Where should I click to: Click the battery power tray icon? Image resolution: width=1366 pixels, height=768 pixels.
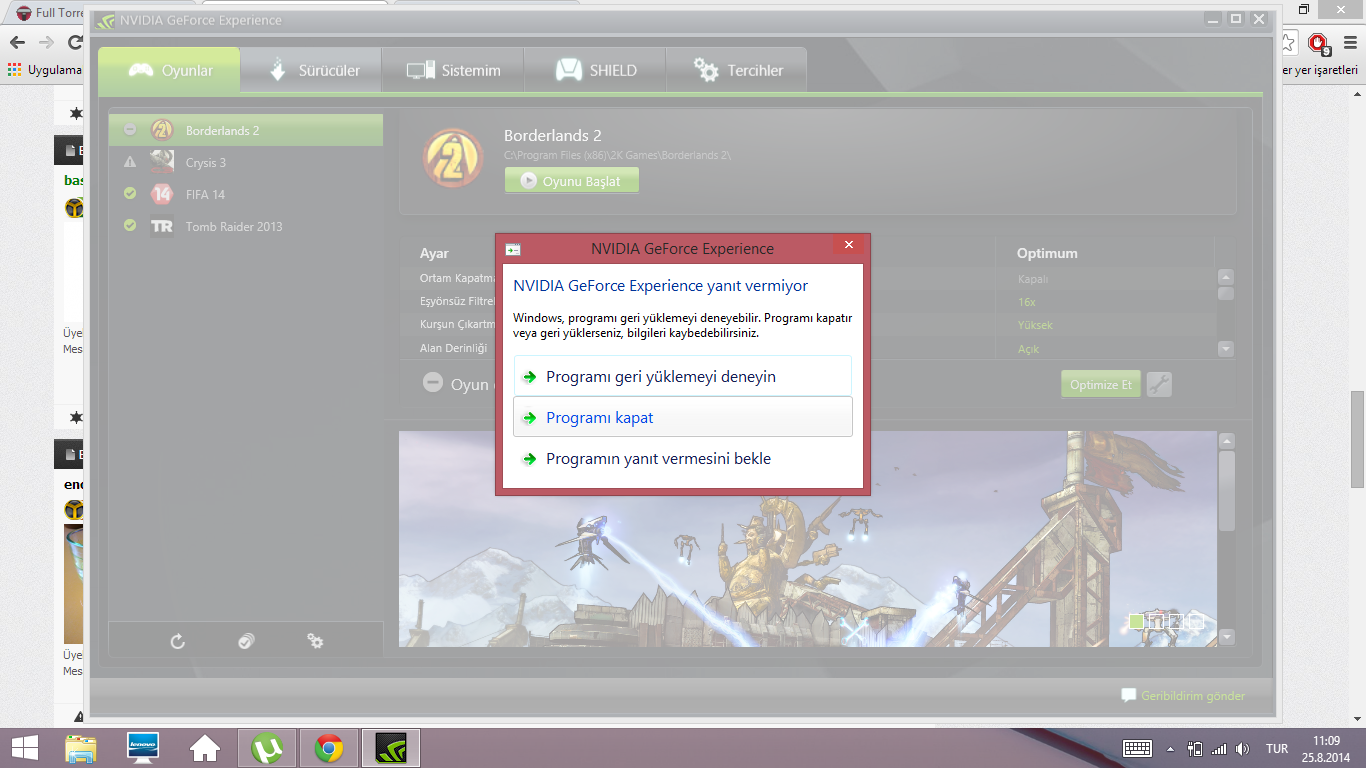click(x=1194, y=748)
